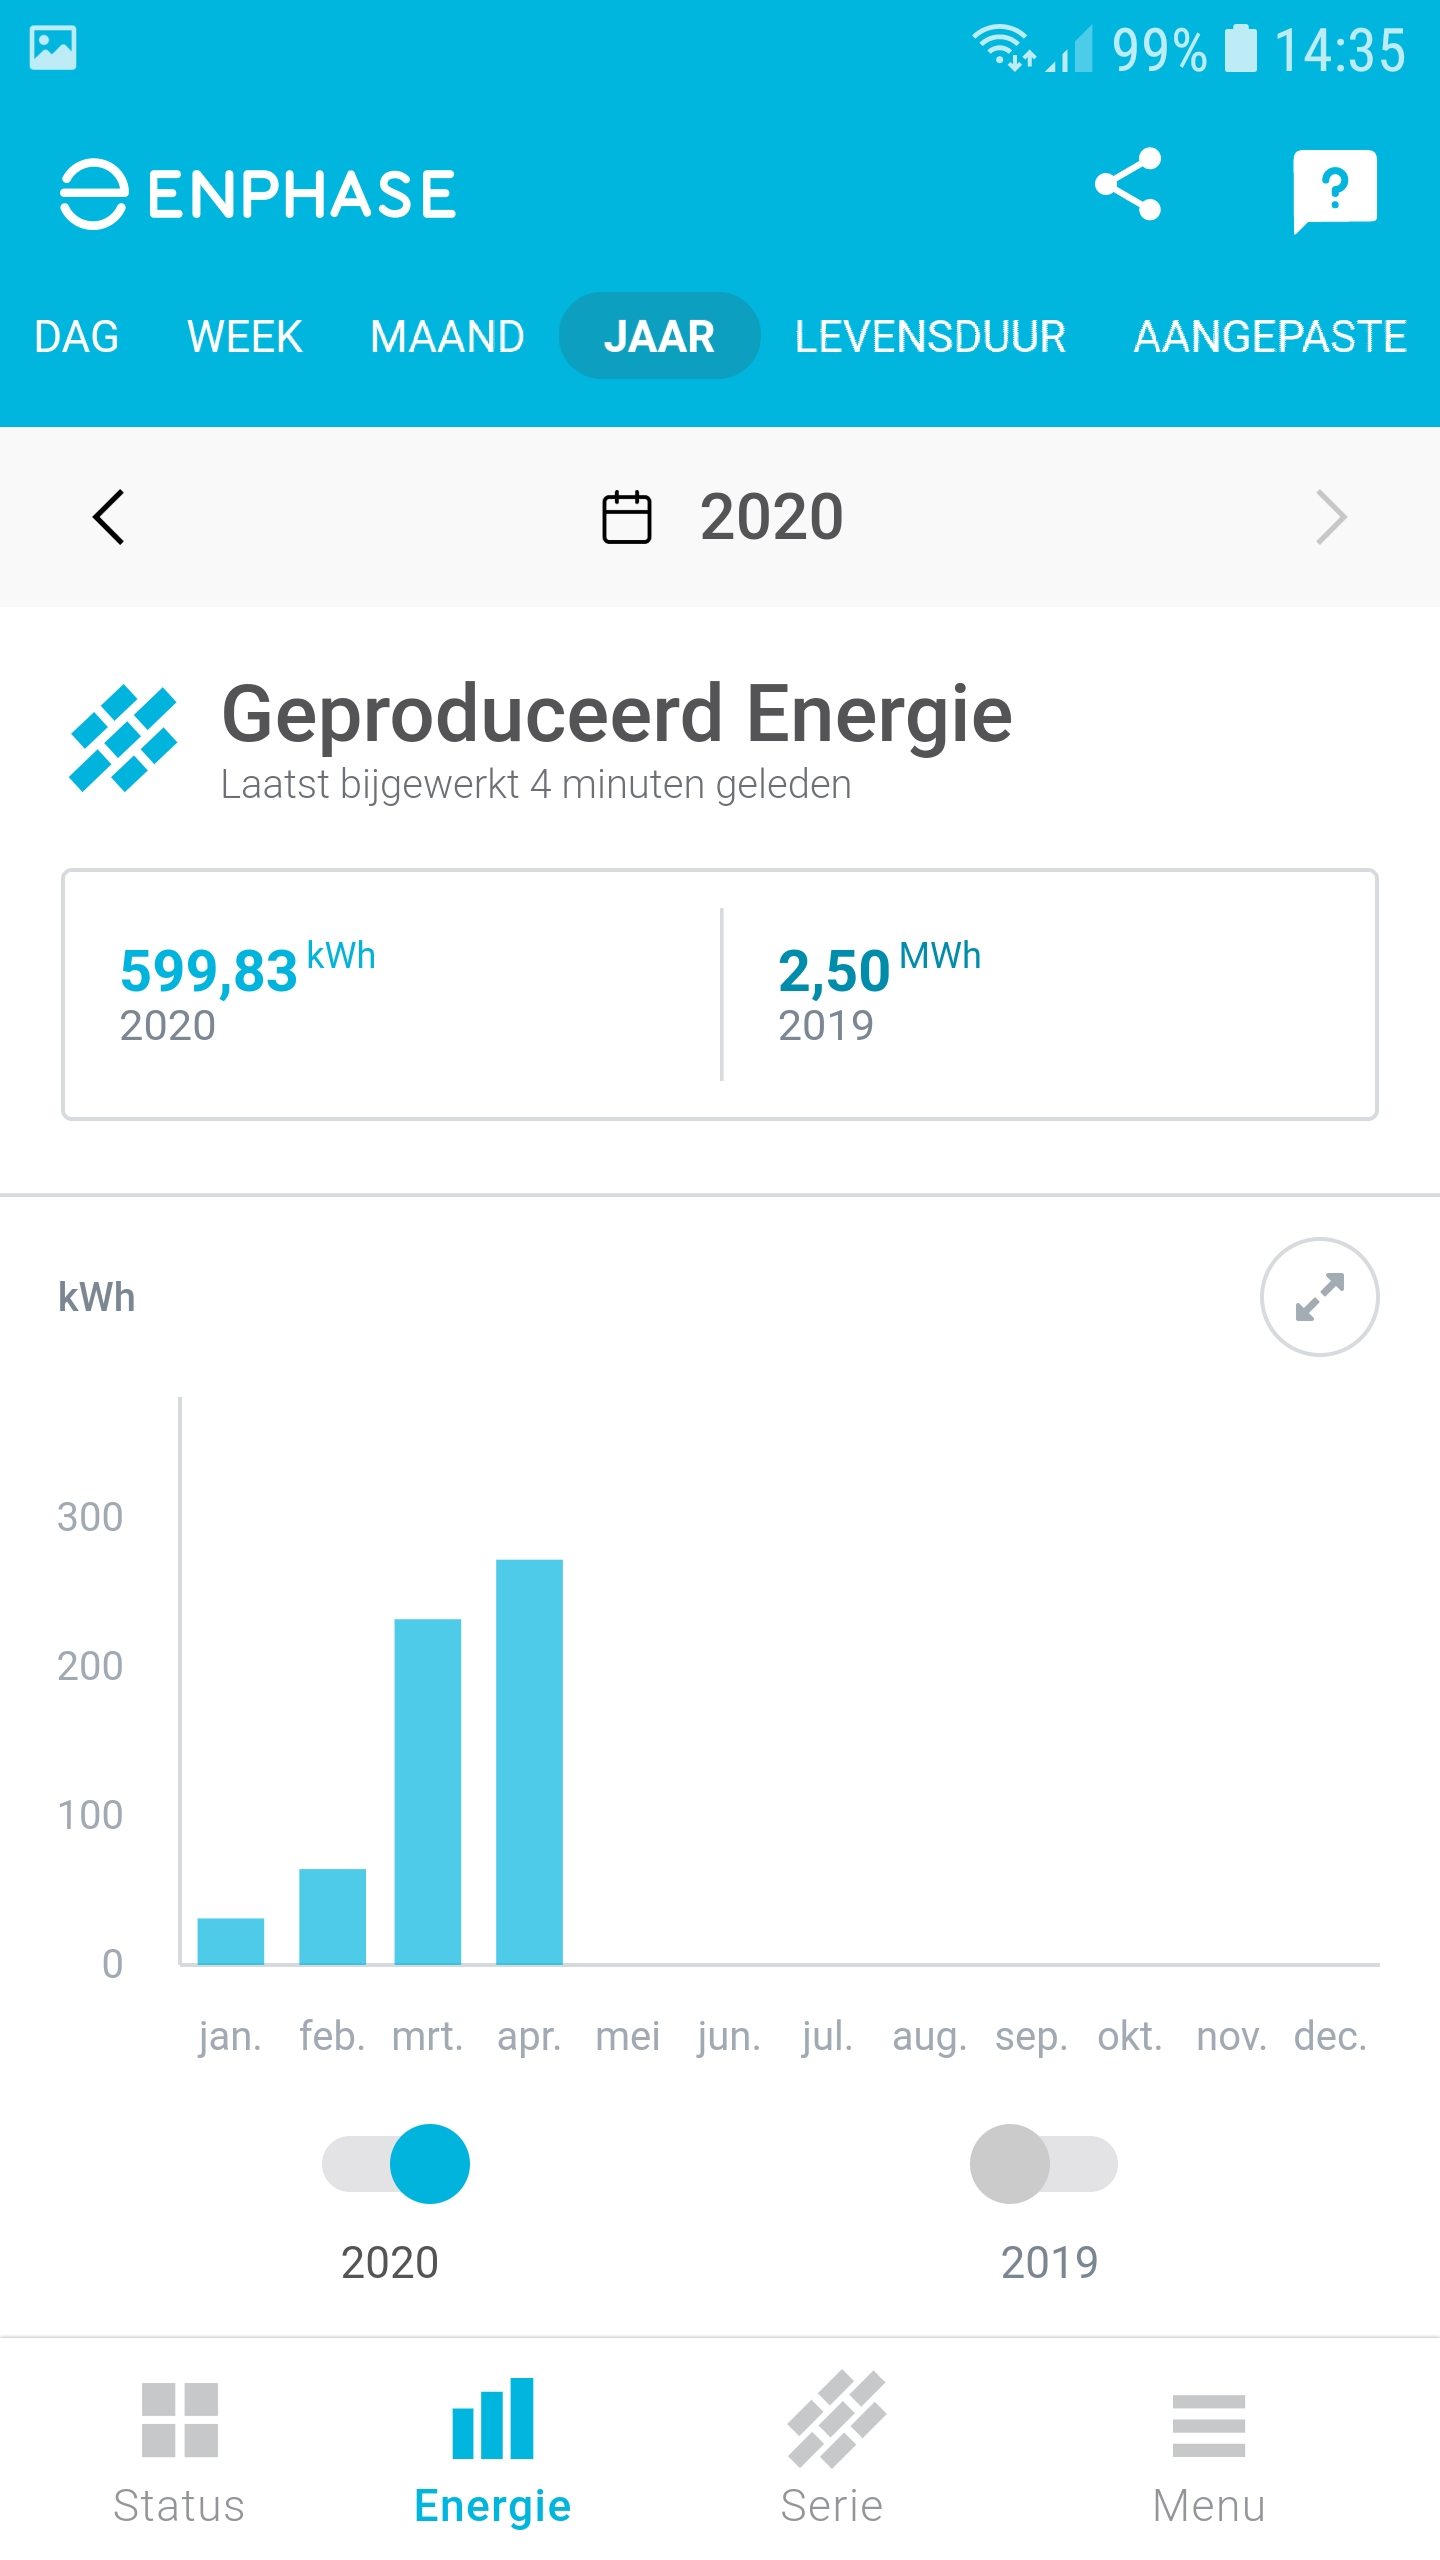
Task: Select the LEVENSDUUR time range tab
Action: click(x=930, y=337)
